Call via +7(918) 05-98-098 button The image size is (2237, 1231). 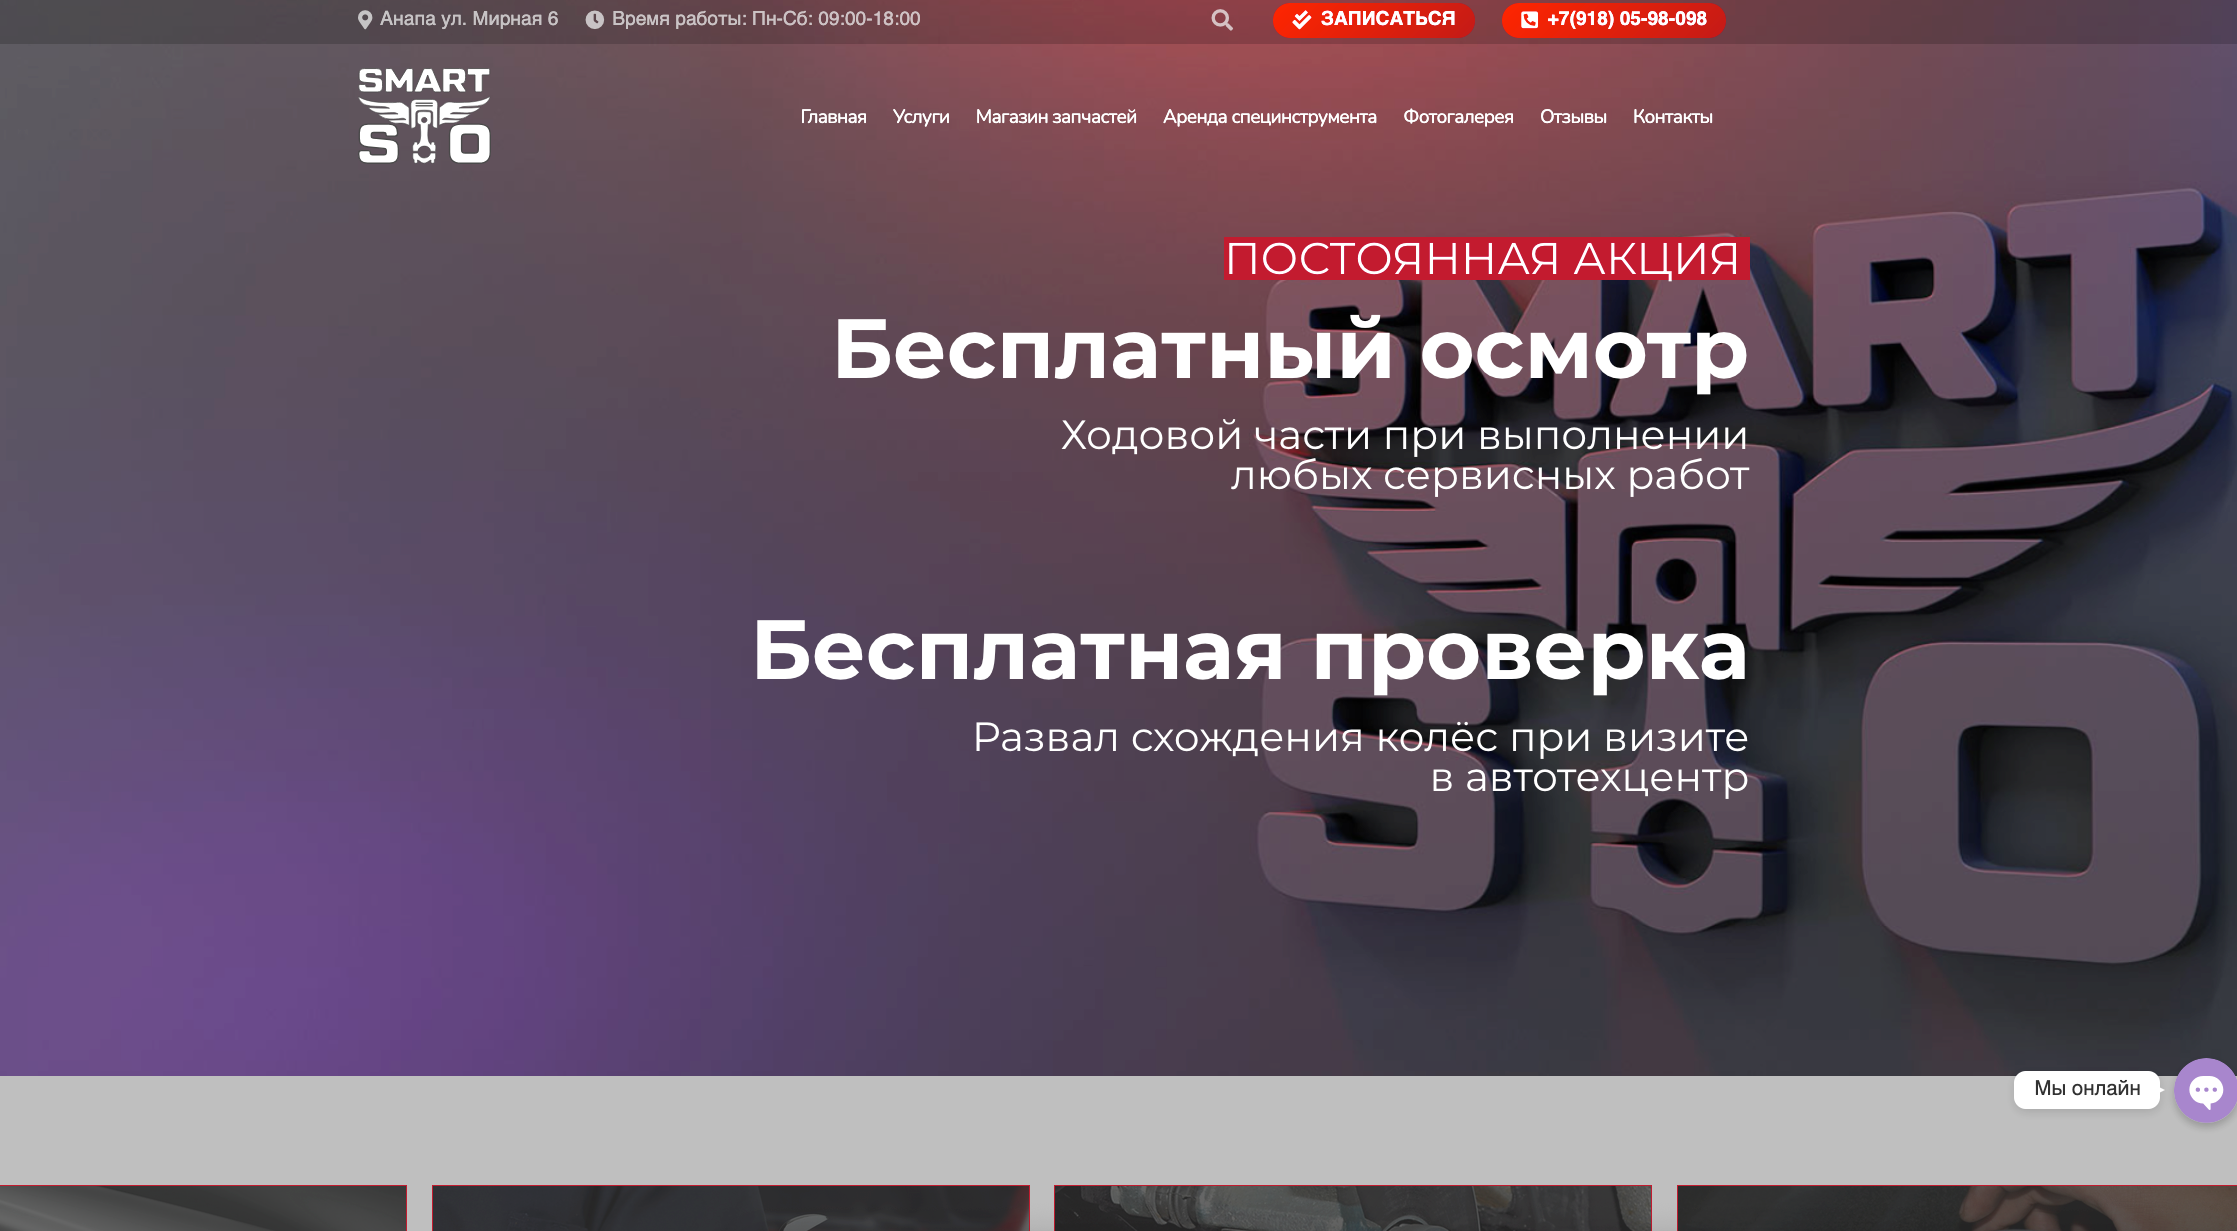coord(1613,20)
